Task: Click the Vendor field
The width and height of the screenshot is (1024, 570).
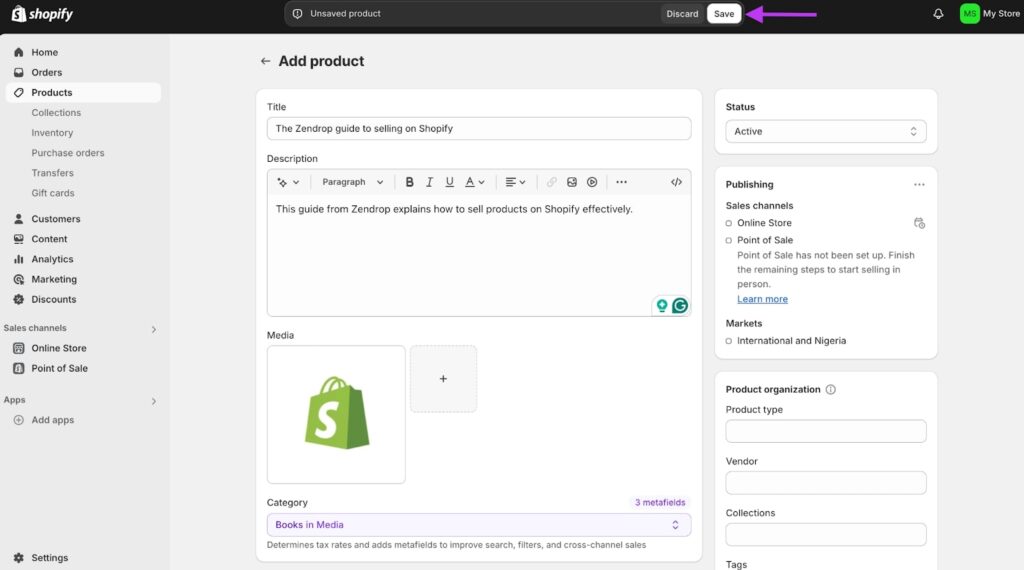Action: 825,483
